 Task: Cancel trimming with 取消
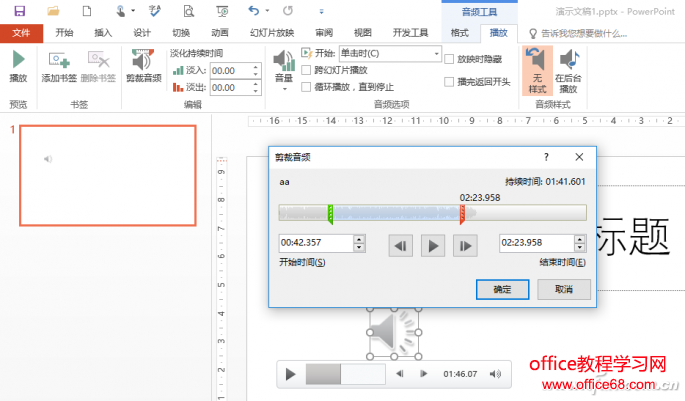point(564,289)
